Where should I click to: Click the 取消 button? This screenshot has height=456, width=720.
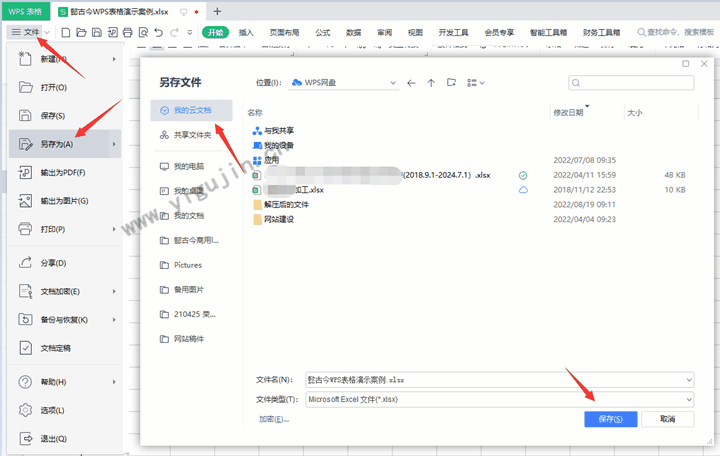(x=668, y=419)
